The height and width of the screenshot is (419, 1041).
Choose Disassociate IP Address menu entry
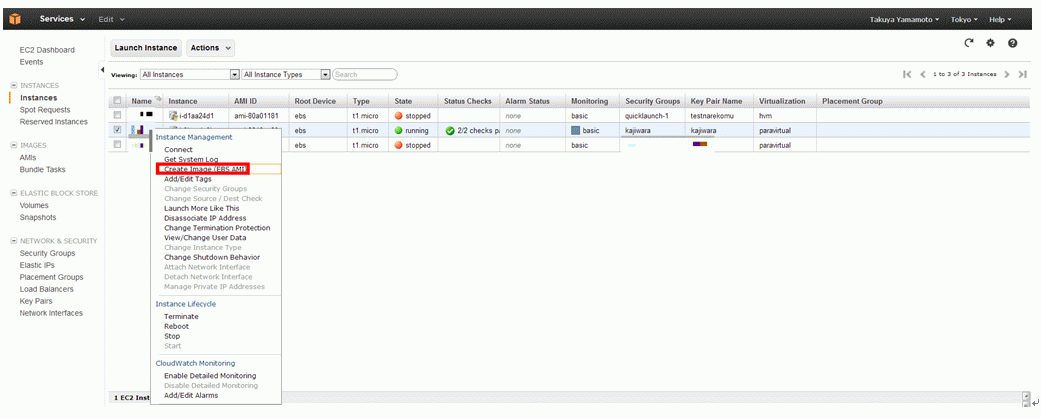click(x=205, y=218)
